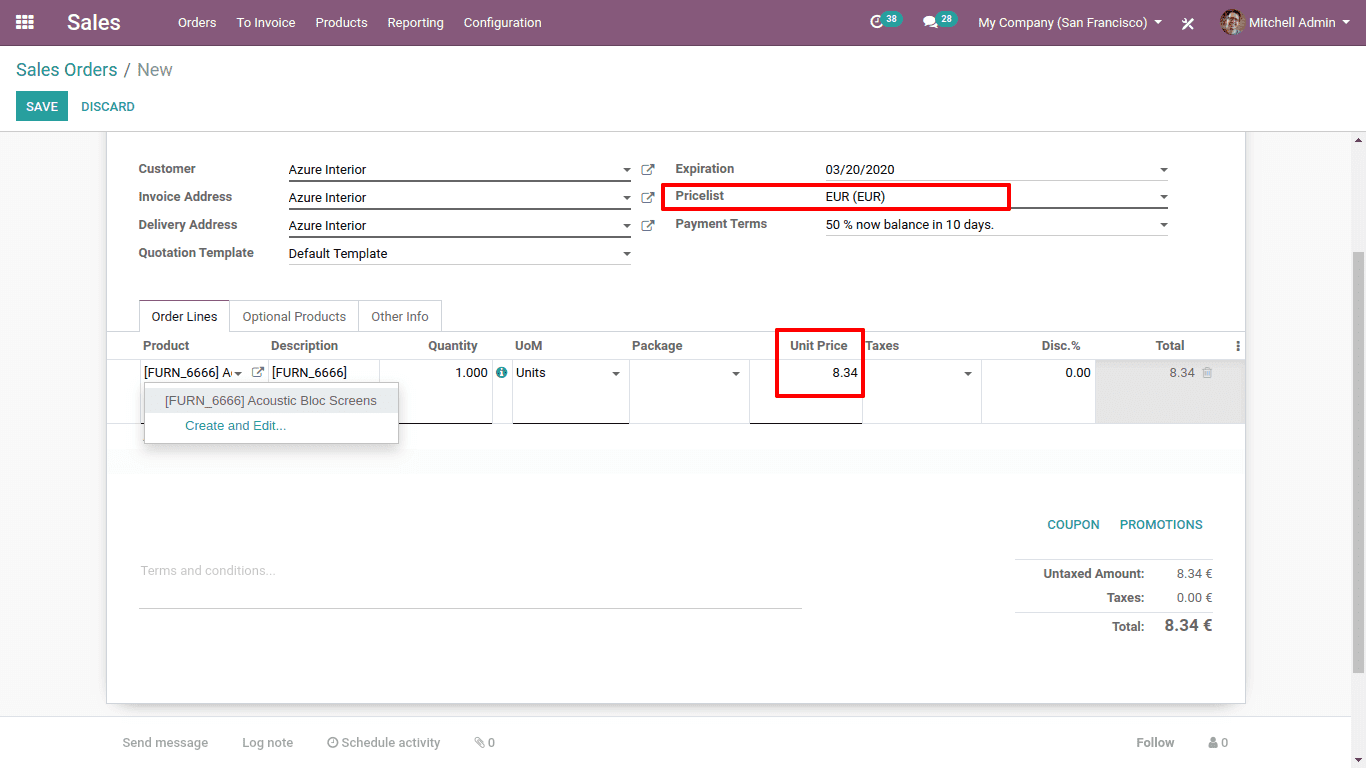Open the conversations chat icon with 28 badge
Viewport: 1366px width, 768px height.
[x=930, y=22]
